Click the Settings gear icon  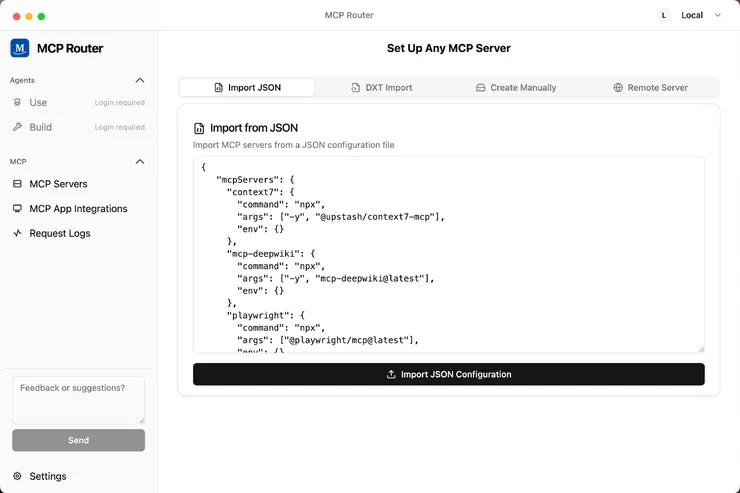17,476
